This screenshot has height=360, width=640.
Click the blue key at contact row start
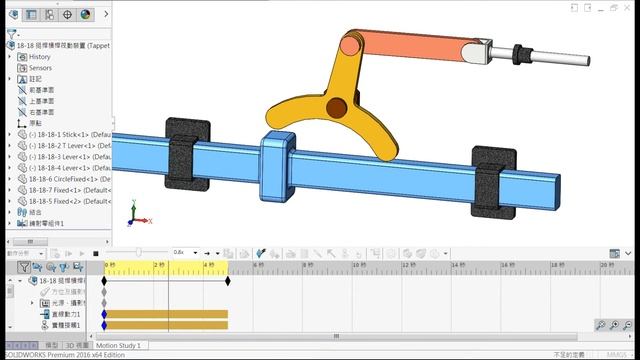tap(104, 325)
